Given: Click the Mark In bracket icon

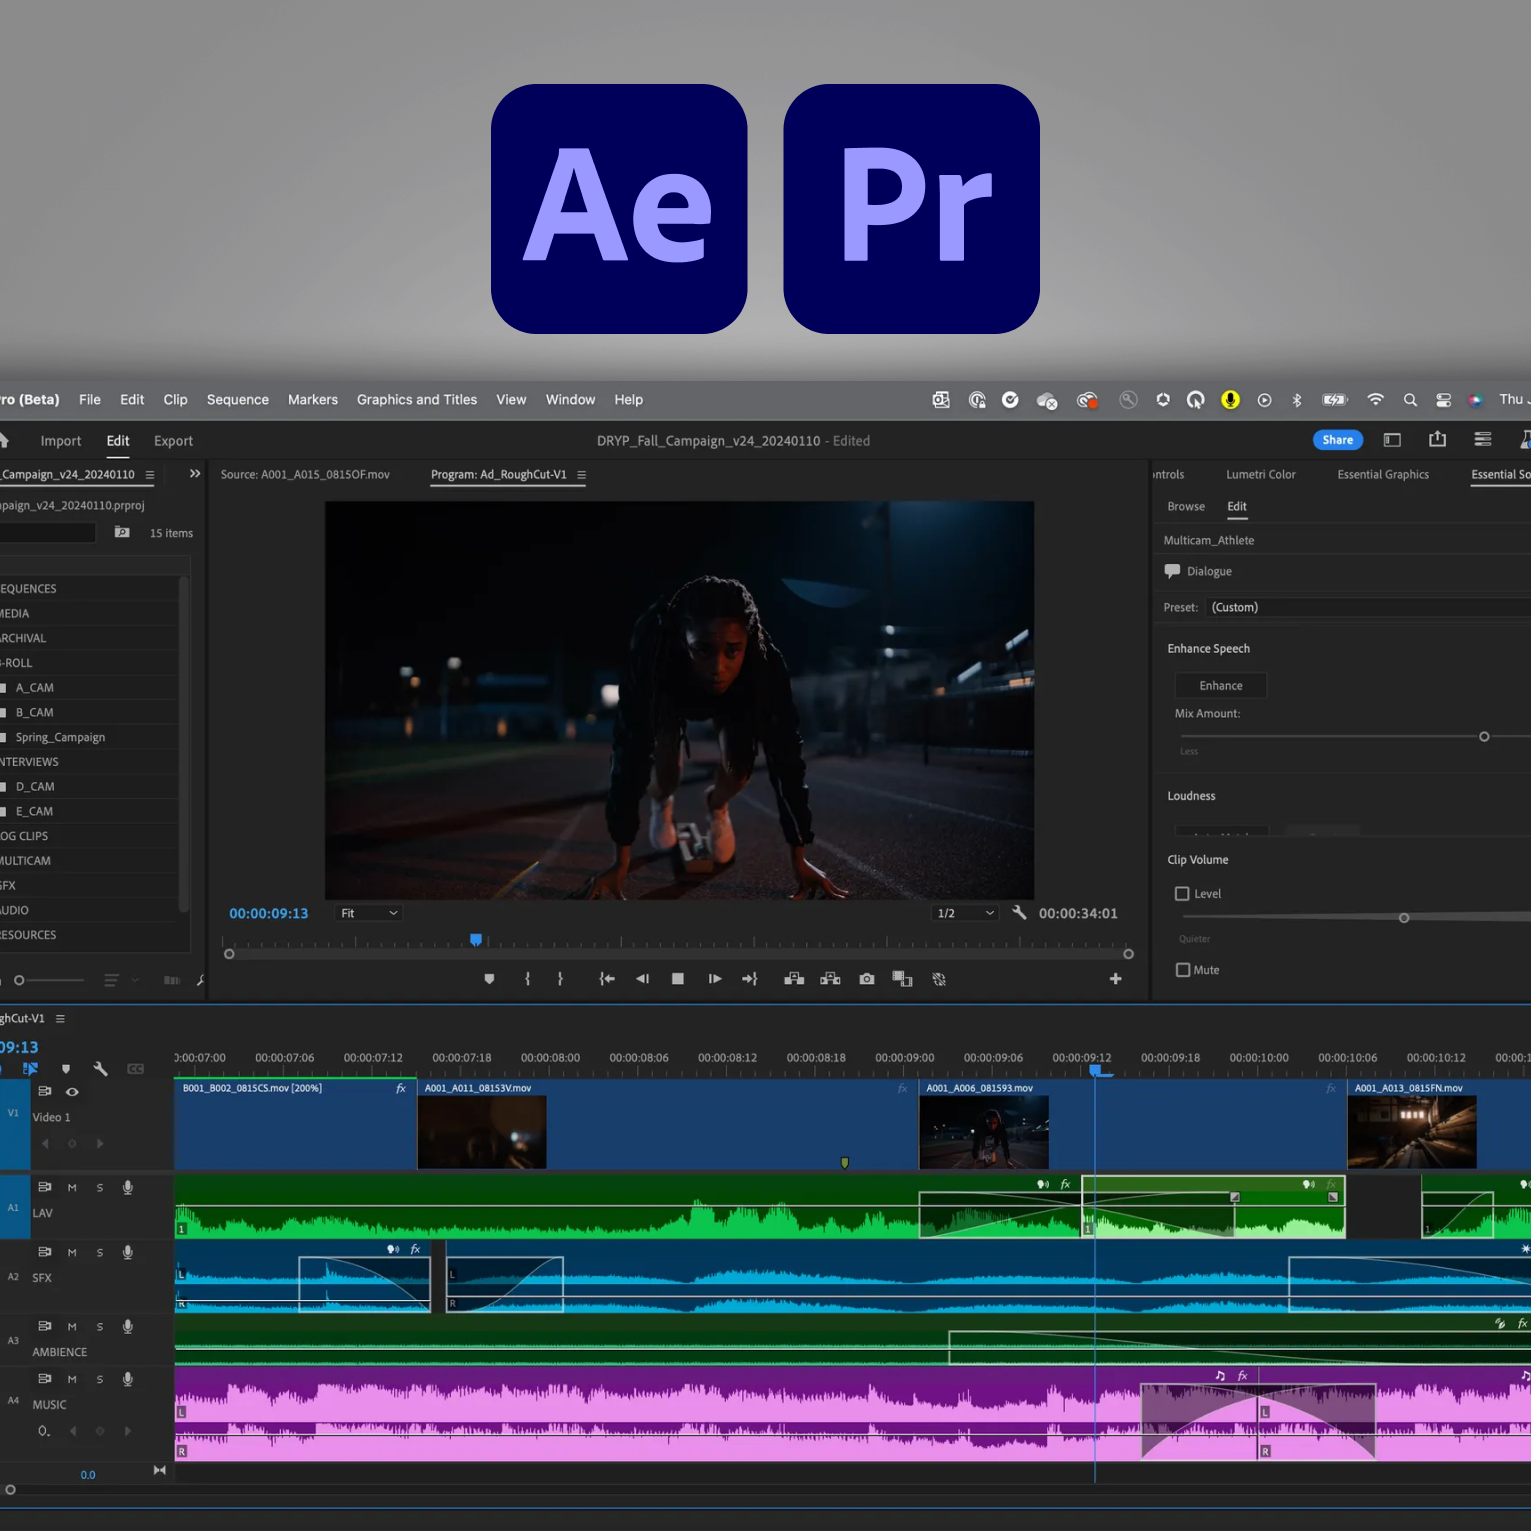Looking at the screenshot, I should (x=527, y=979).
